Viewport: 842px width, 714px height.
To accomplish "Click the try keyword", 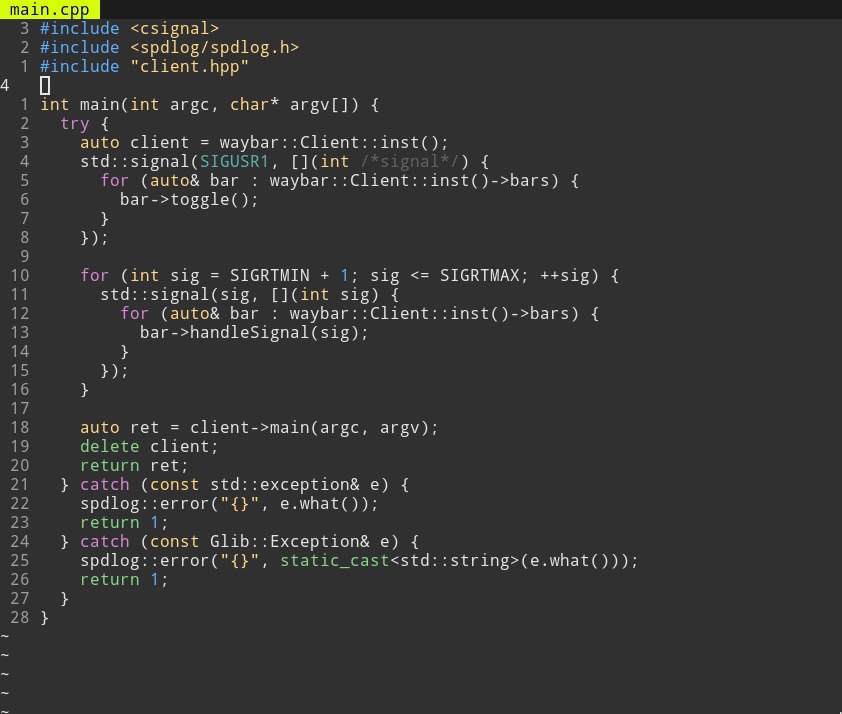I will [75, 123].
